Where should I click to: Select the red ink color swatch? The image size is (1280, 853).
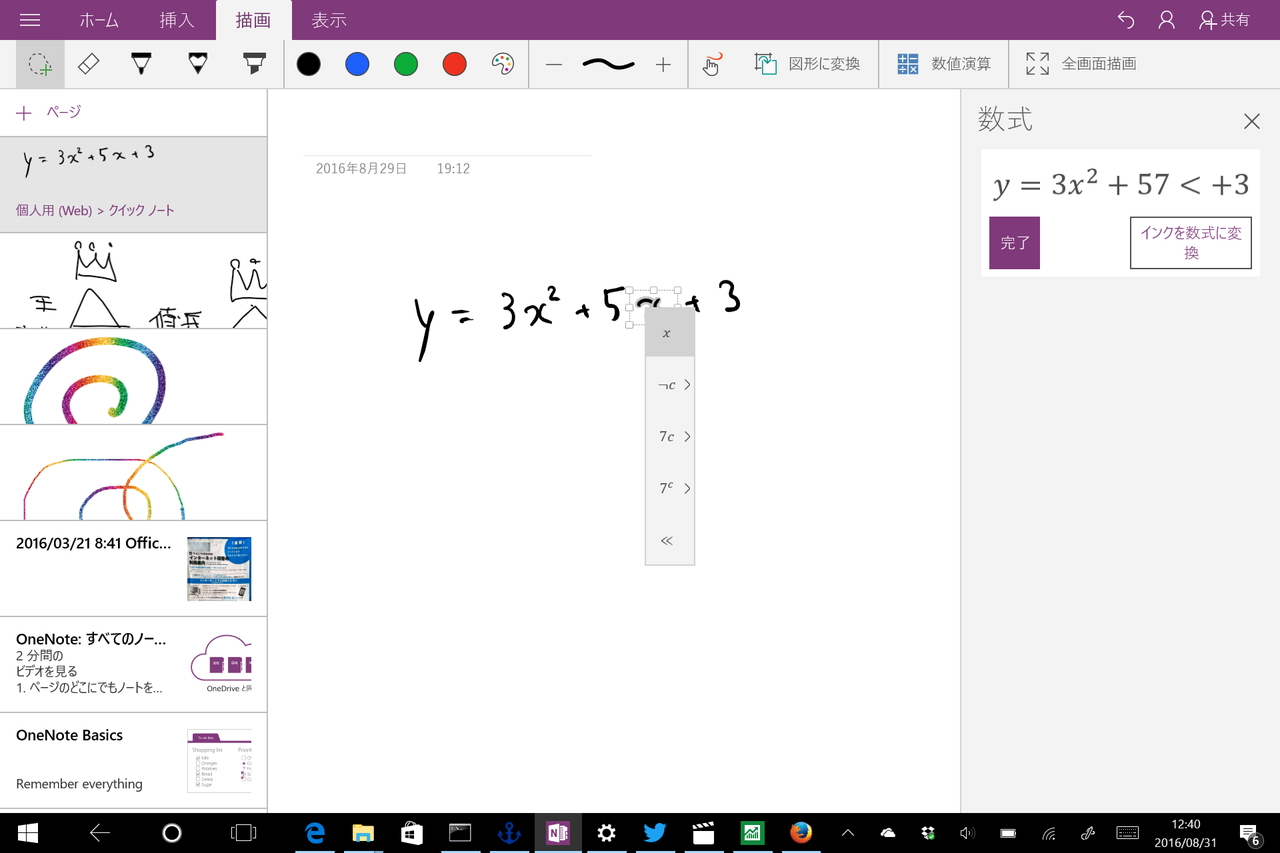tap(454, 63)
